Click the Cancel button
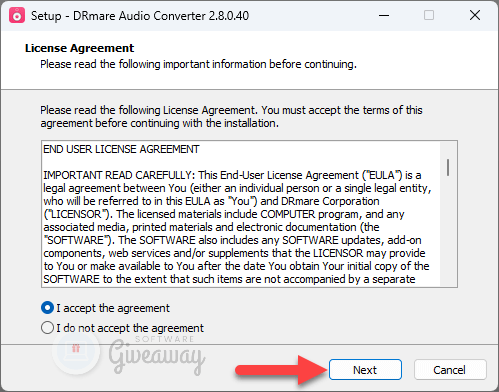The image size is (499, 392). [450, 370]
